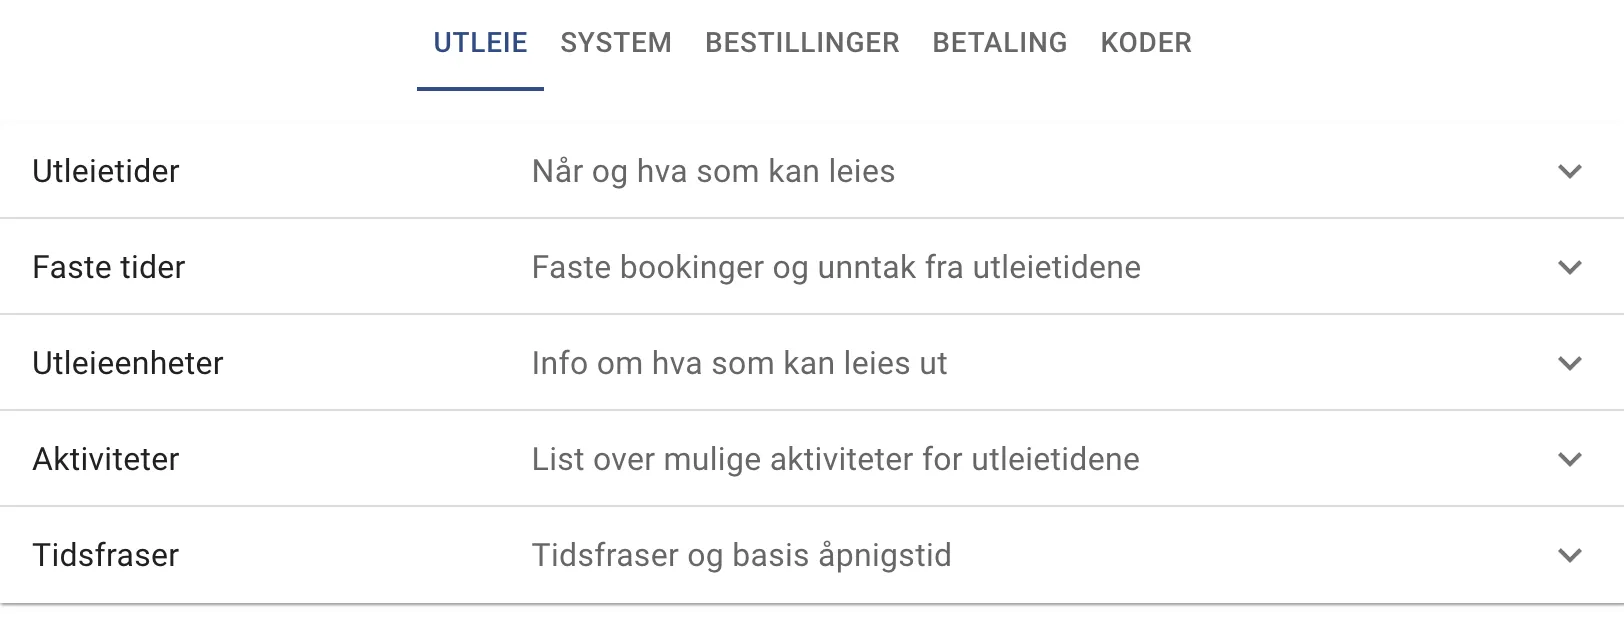Go to the KODER tab
Viewport: 1624px width, 638px height.
point(1145,42)
